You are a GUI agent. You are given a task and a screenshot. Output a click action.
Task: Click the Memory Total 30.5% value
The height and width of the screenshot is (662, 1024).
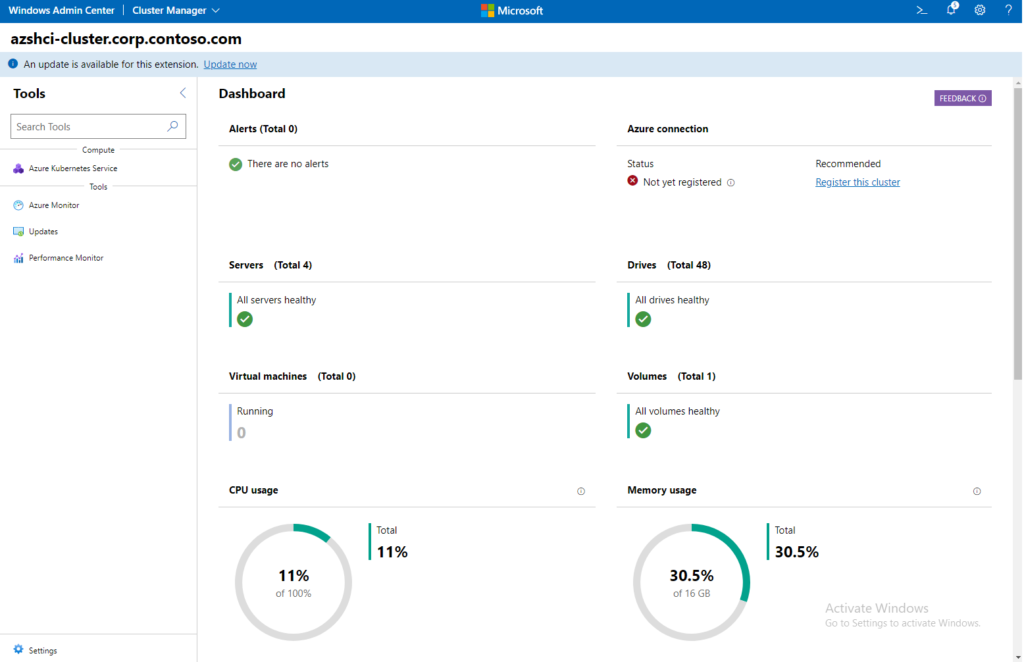click(x=796, y=552)
